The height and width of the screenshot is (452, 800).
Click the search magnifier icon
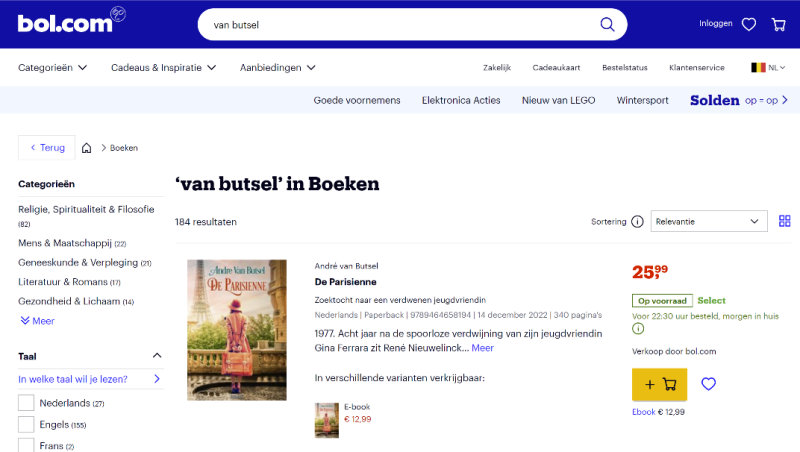click(x=607, y=24)
